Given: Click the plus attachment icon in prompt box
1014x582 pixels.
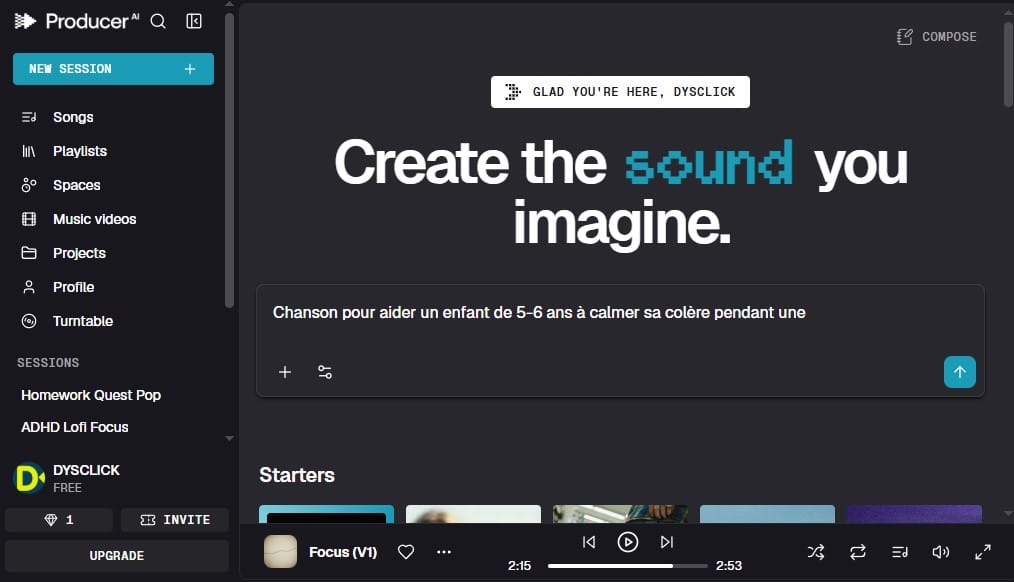Looking at the screenshot, I should coord(285,372).
